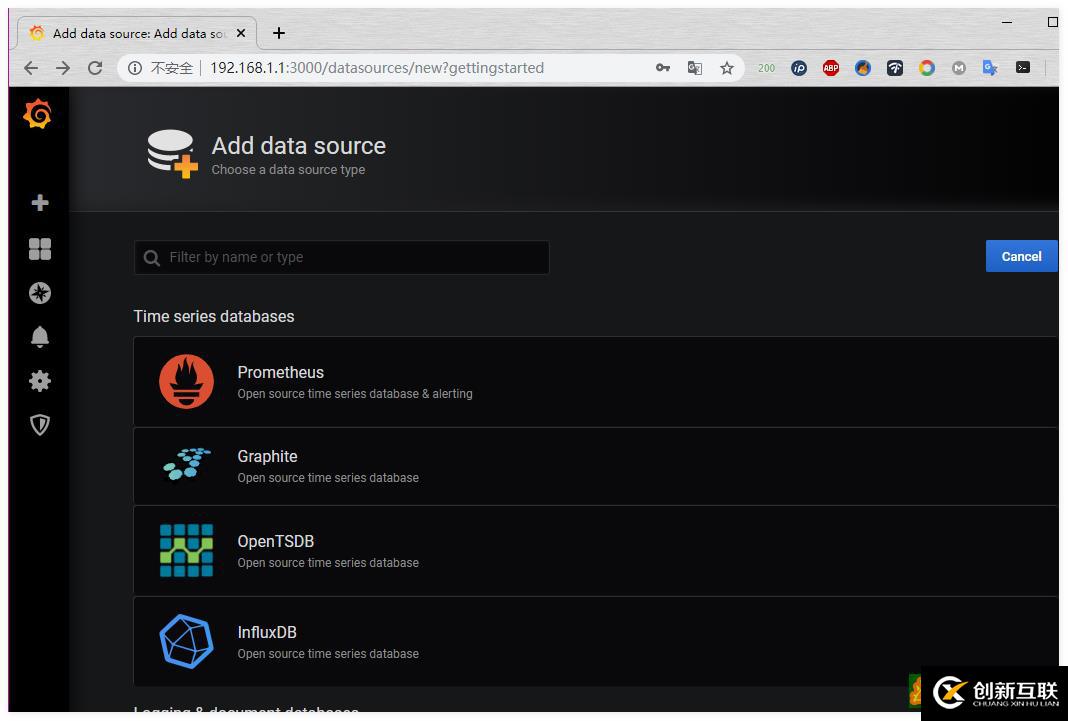1068x721 pixels.
Task: Bookmark this page with the star icon
Action: click(x=727, y=68)
